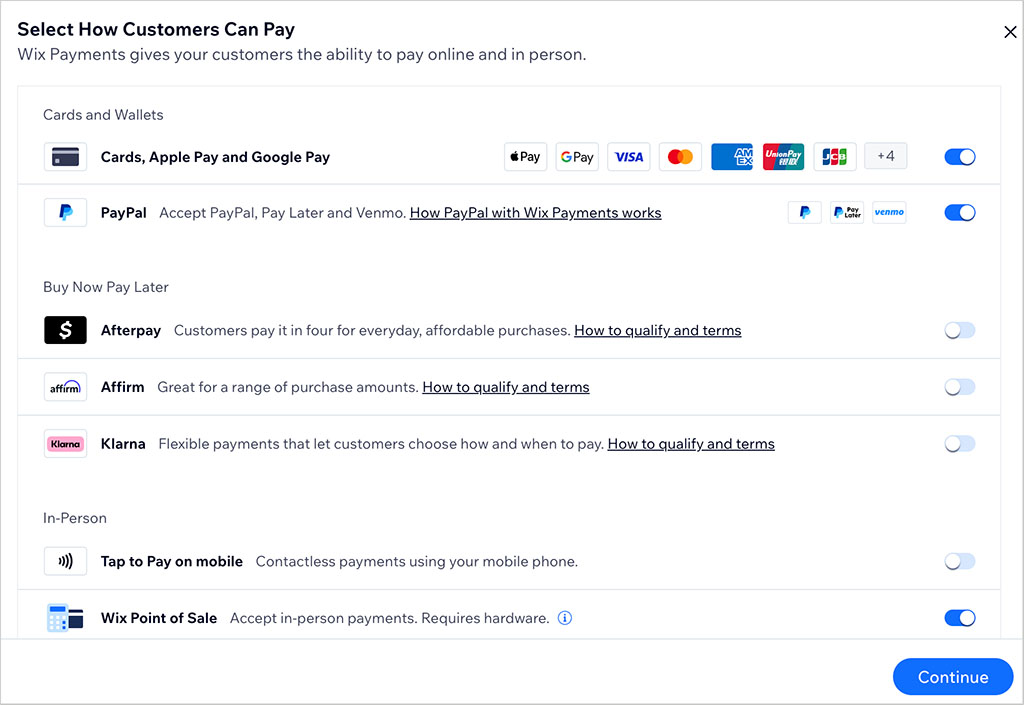Screen dimensions: 1024x705
Task: Click the Visa logo badge
Action: pos(629,157)
